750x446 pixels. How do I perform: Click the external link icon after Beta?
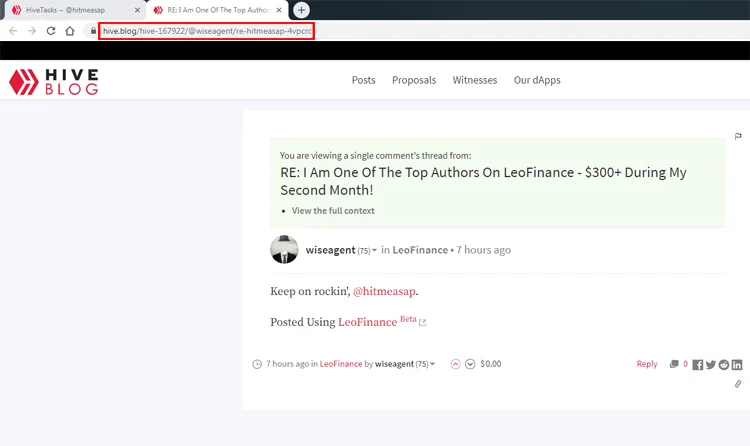coord(422,323)
